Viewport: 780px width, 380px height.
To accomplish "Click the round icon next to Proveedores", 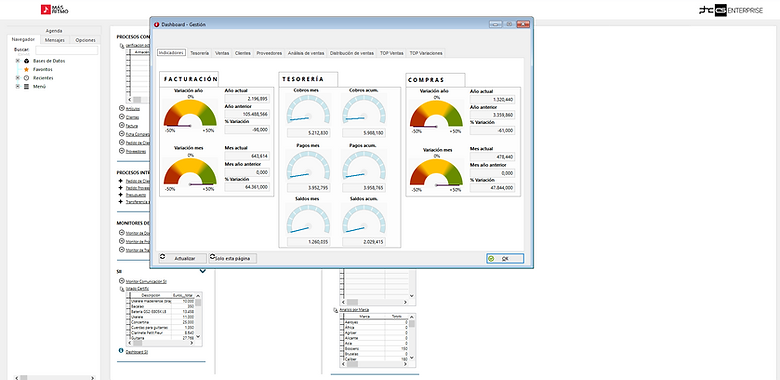I will pos(122,151).
